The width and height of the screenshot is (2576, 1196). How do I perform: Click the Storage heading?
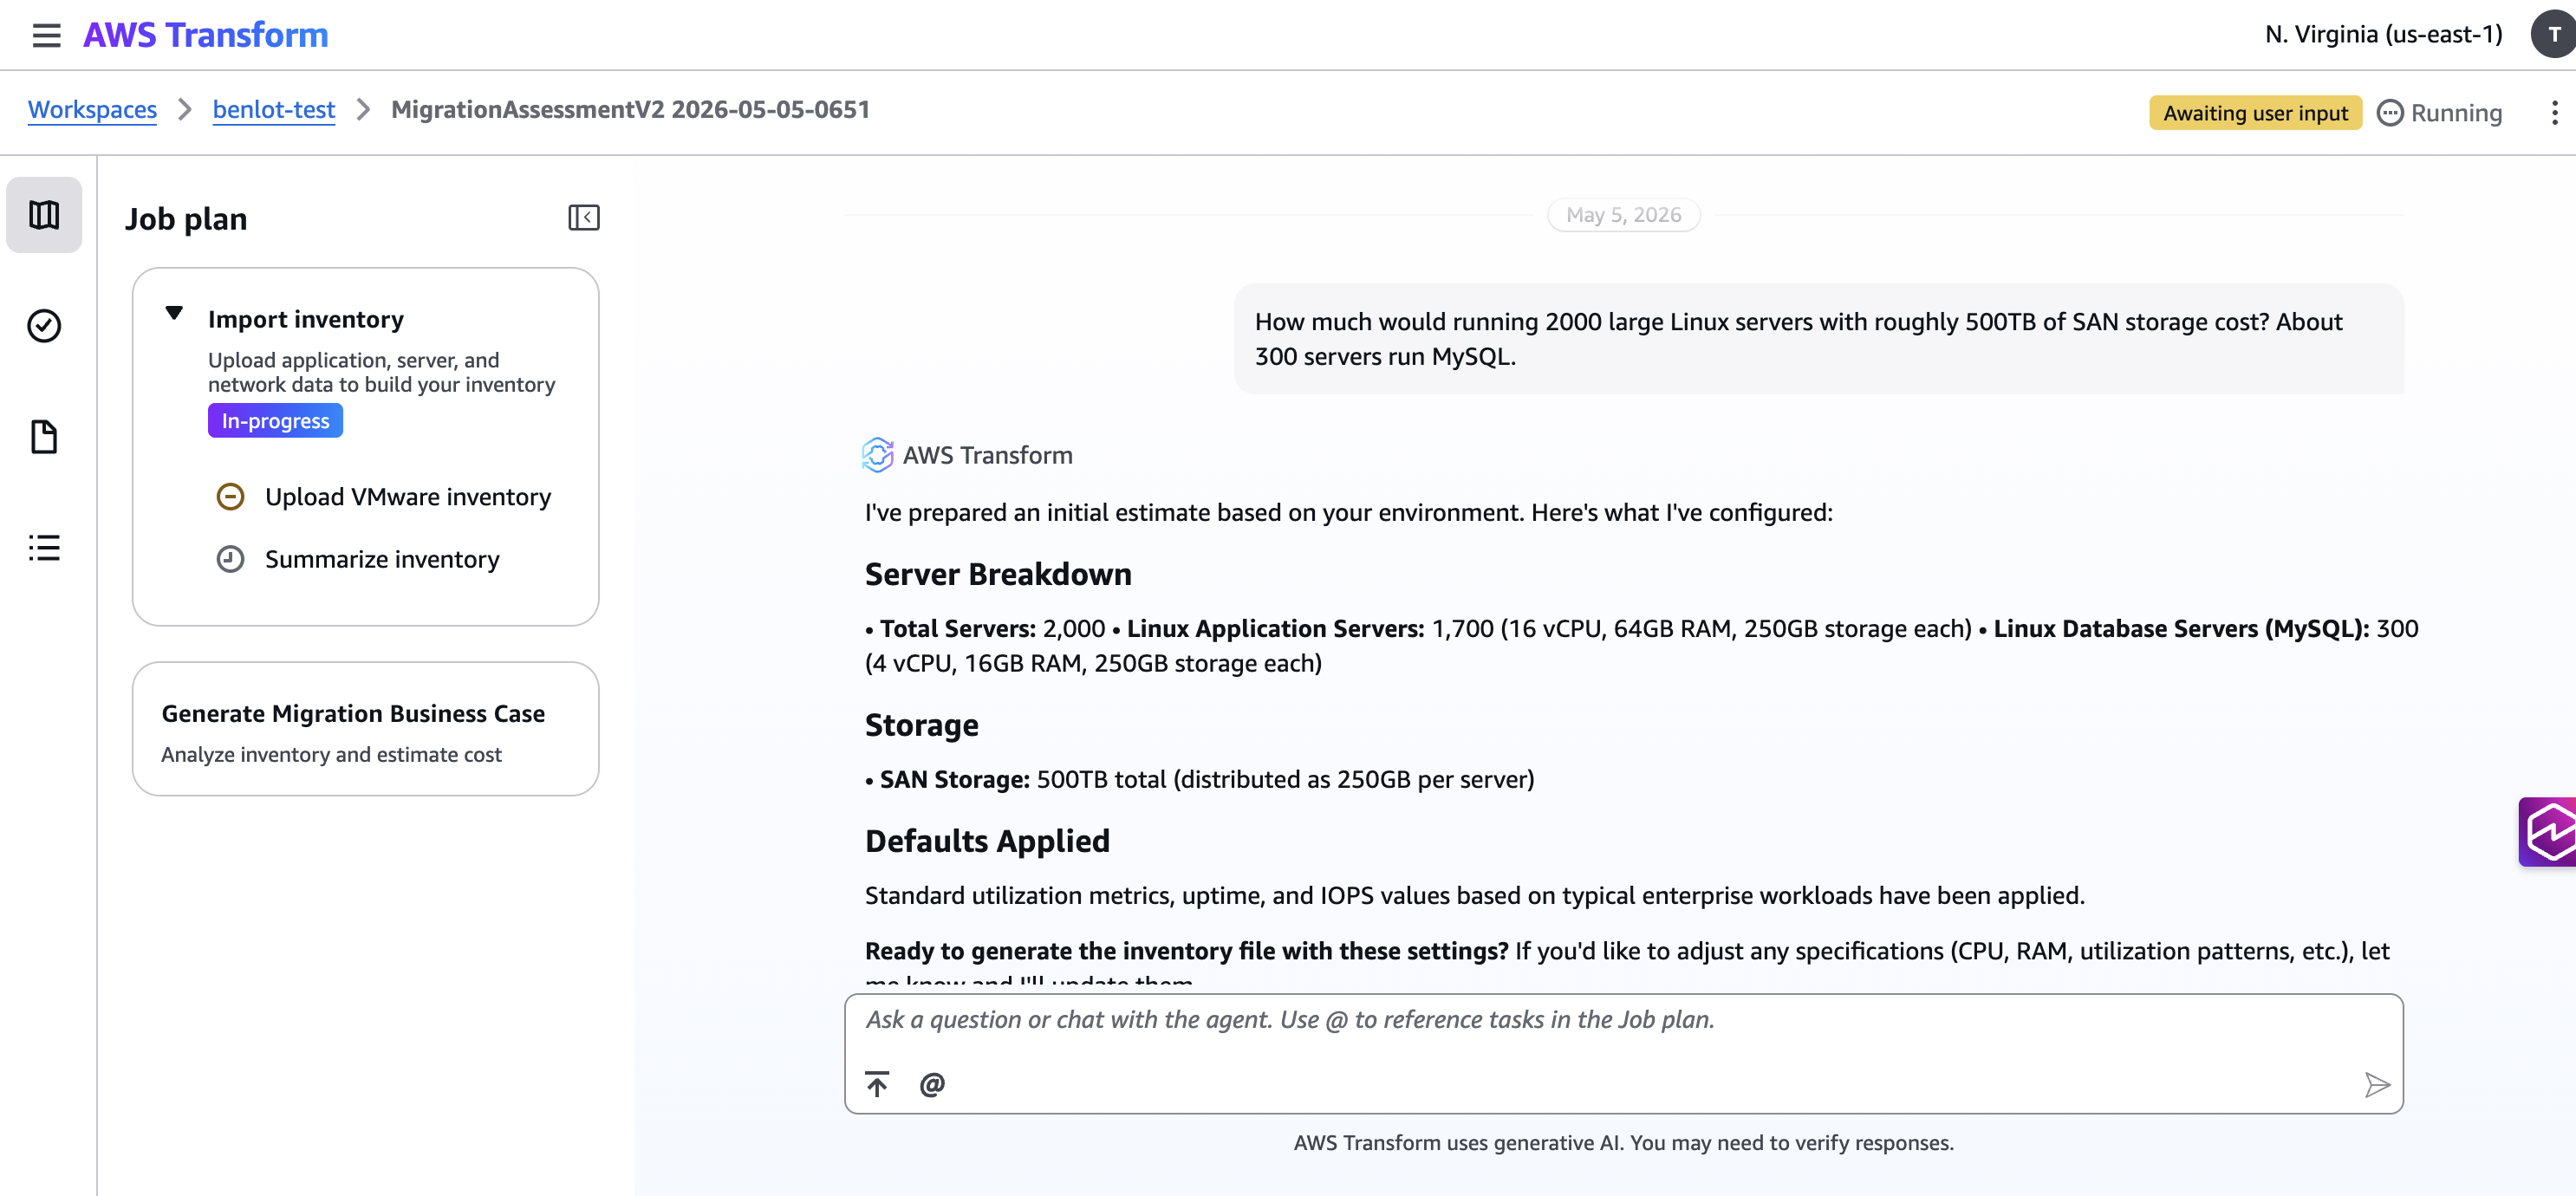tap(921, 726)
